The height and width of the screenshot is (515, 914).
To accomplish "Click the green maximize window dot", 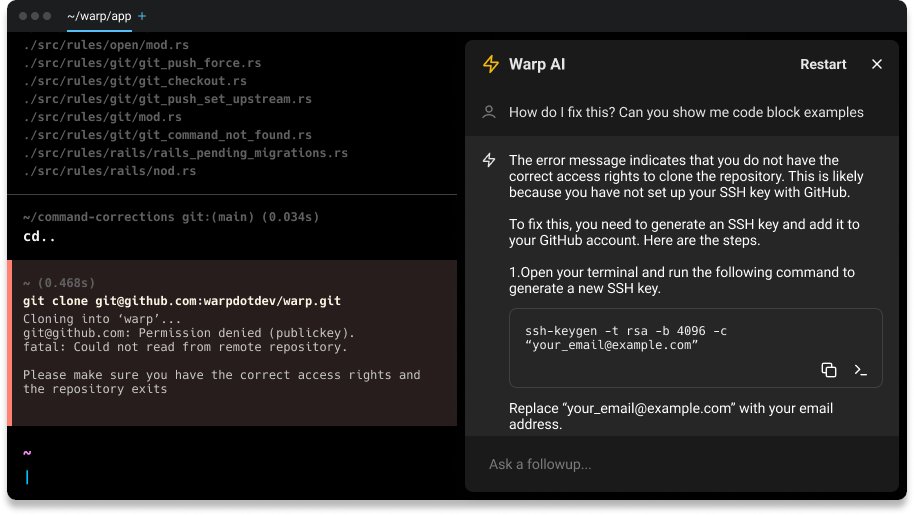I will point(47,16).
